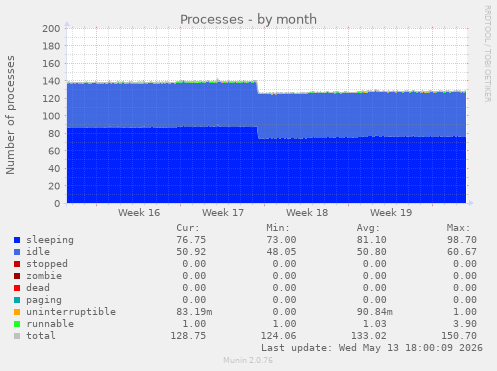Click idle maximum value 60.67
The image size is (497, 371).
click(x=462, y=252)
